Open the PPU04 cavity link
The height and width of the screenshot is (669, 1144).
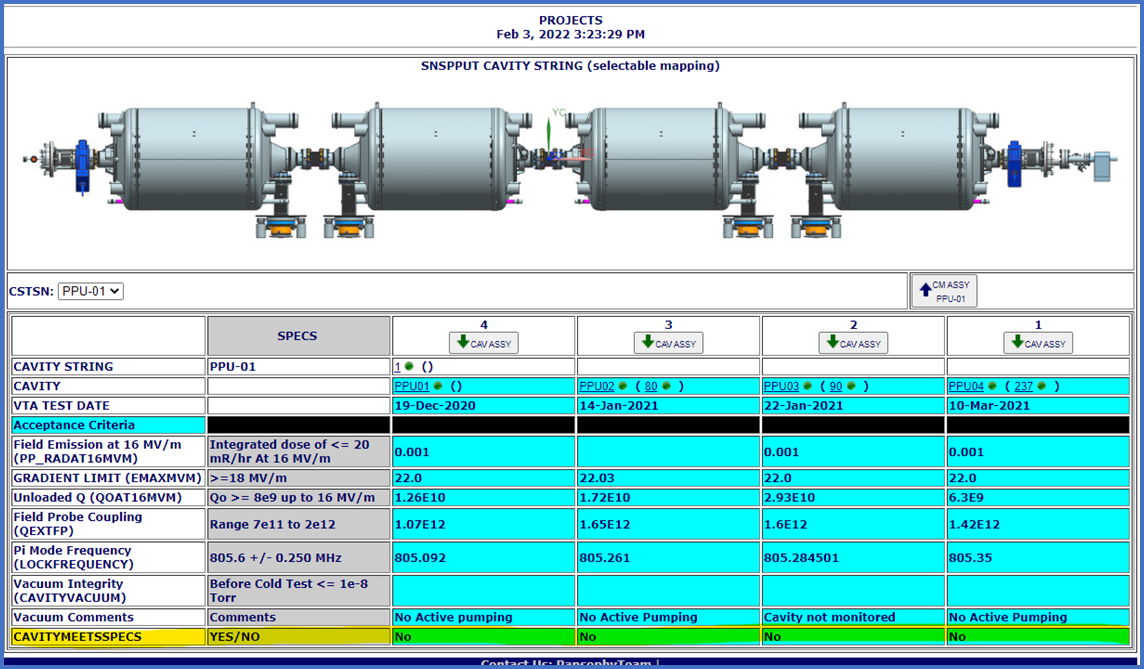point(966,386)
